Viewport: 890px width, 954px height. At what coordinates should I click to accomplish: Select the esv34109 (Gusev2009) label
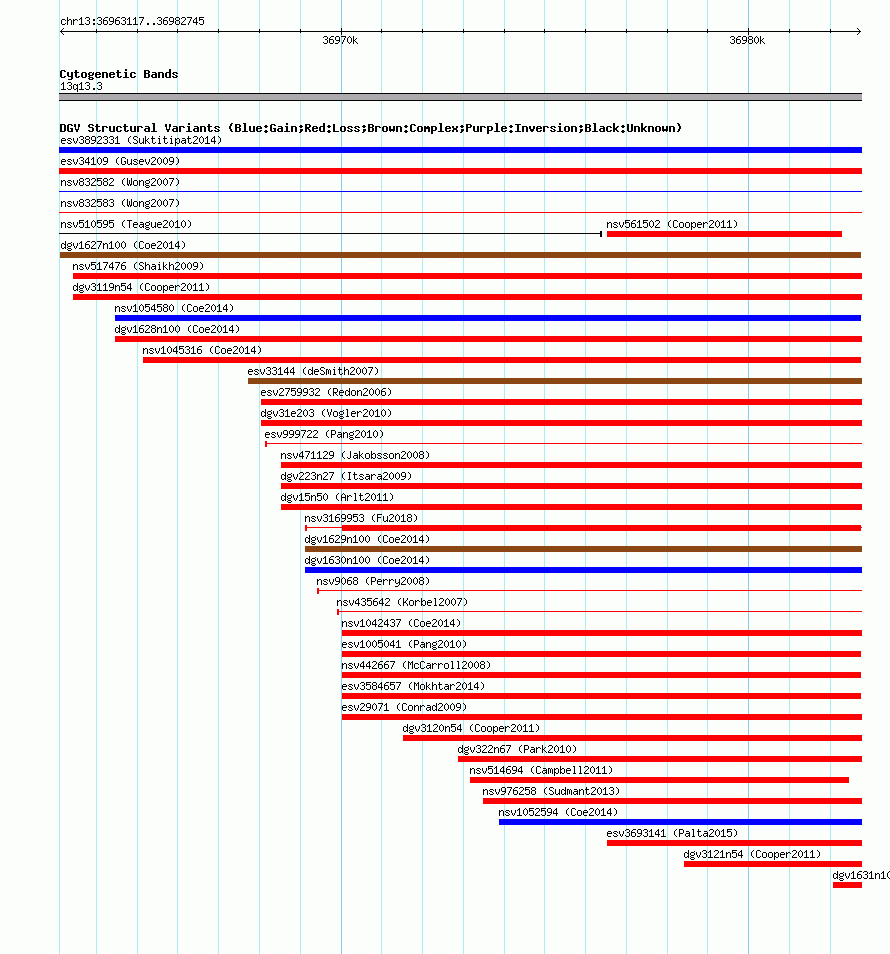120,161
